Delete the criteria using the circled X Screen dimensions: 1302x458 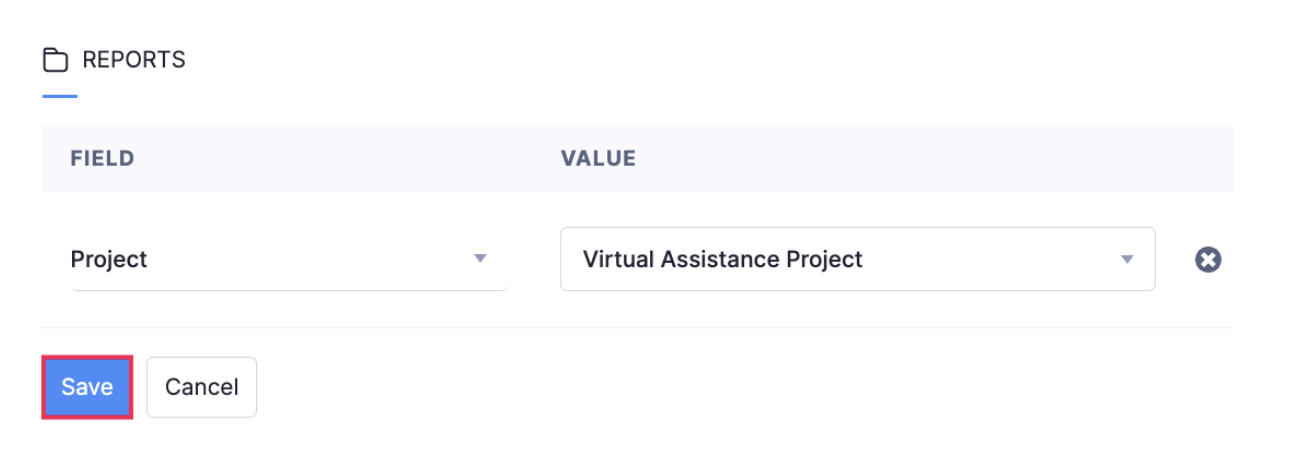pyautogui.click(x=1208, y=260)
